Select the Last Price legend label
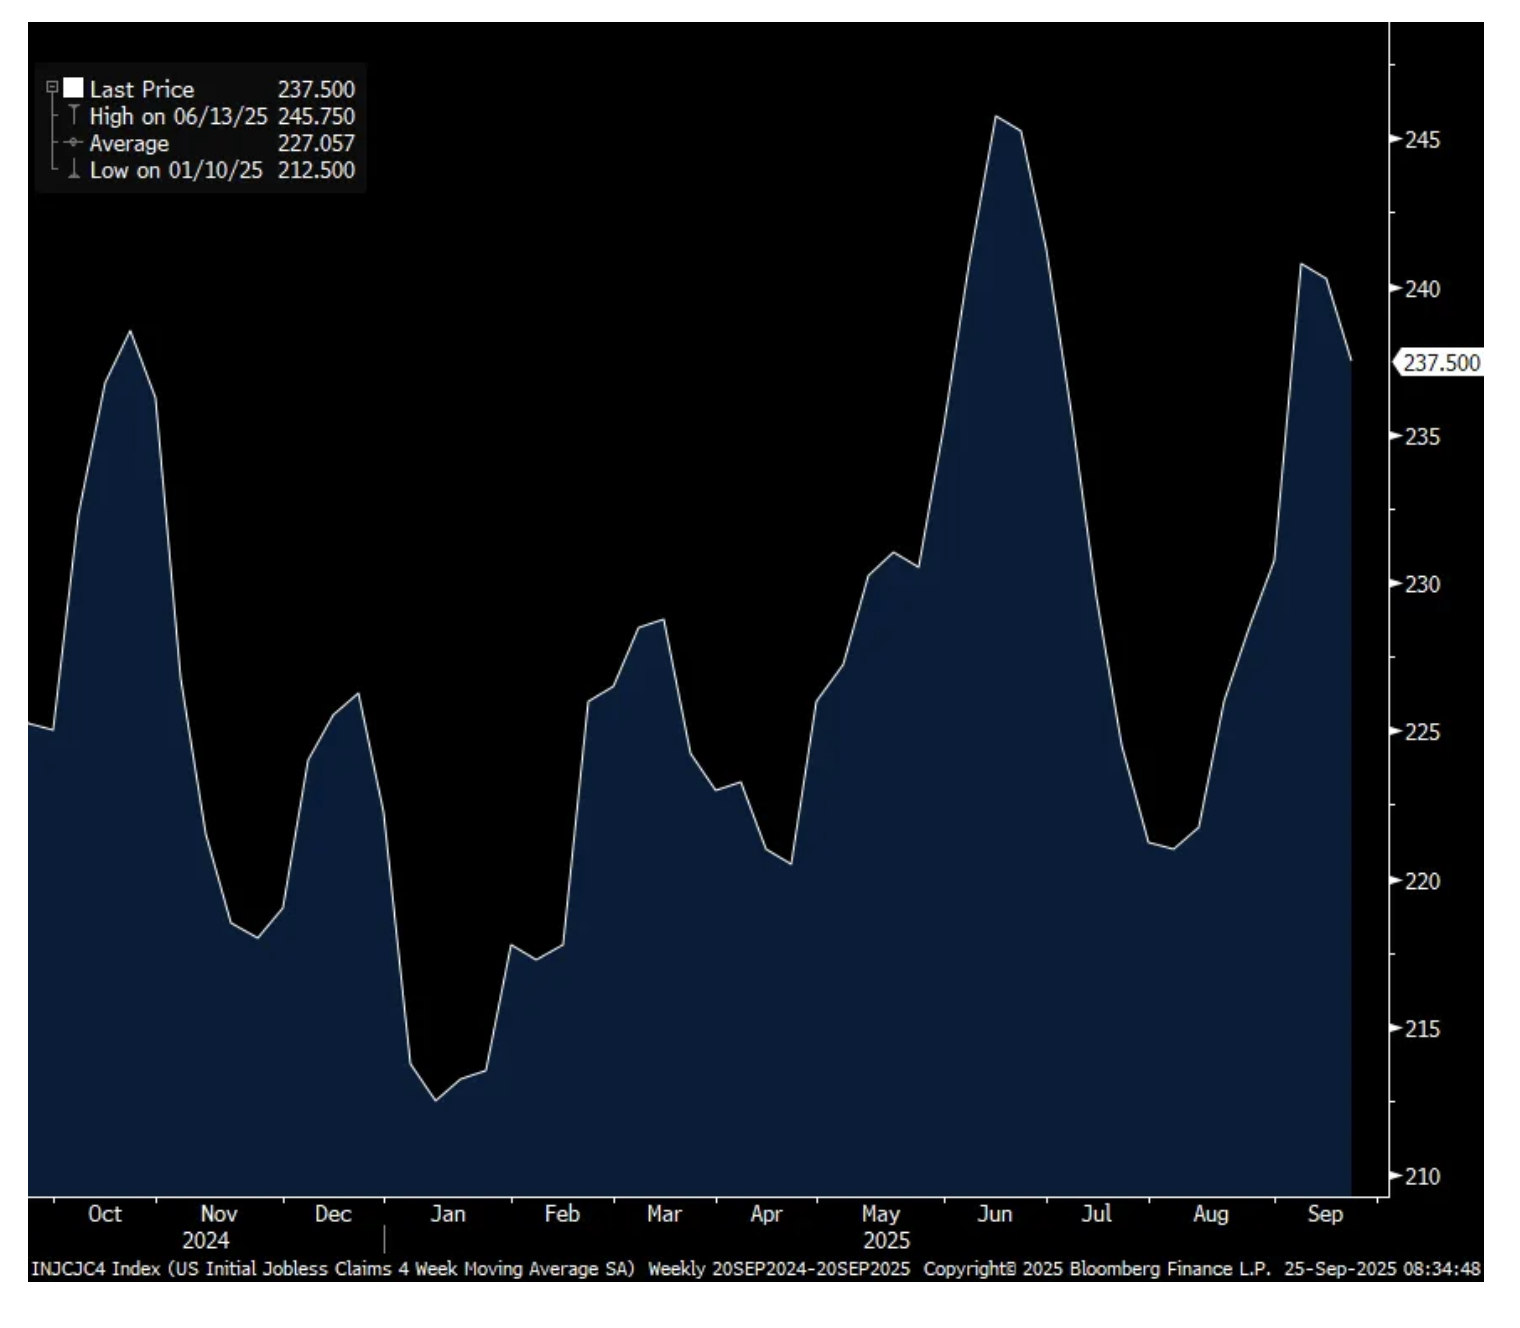Viewport: 1520px width, 1328px height. click(x=141, y=89)
